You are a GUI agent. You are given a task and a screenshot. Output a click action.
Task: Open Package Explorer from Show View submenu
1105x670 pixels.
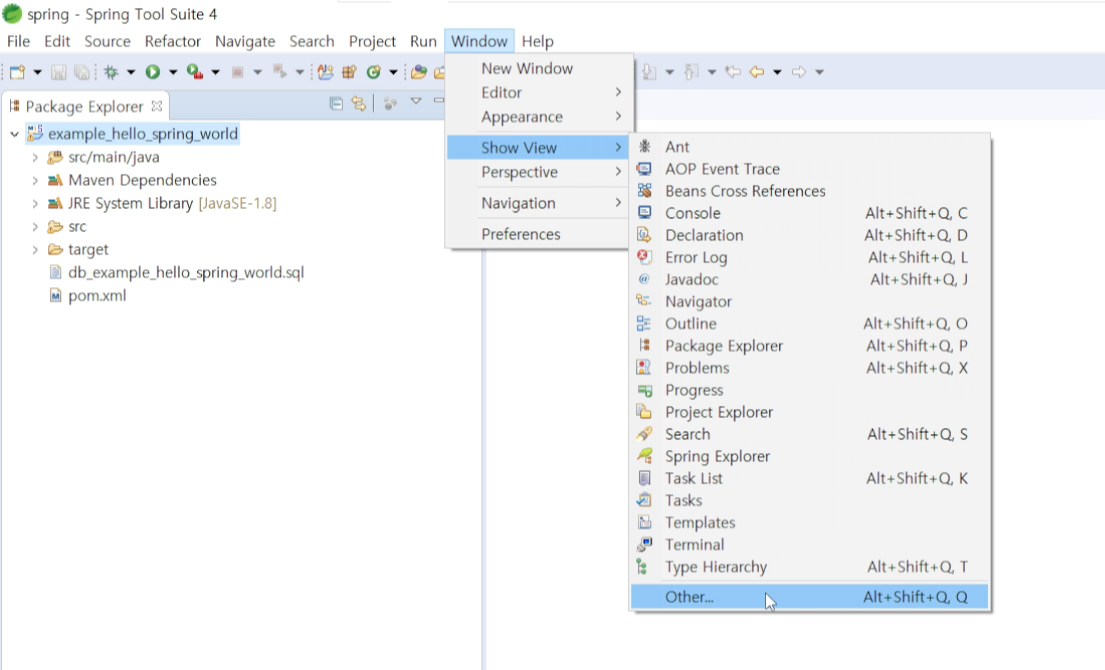810,346
